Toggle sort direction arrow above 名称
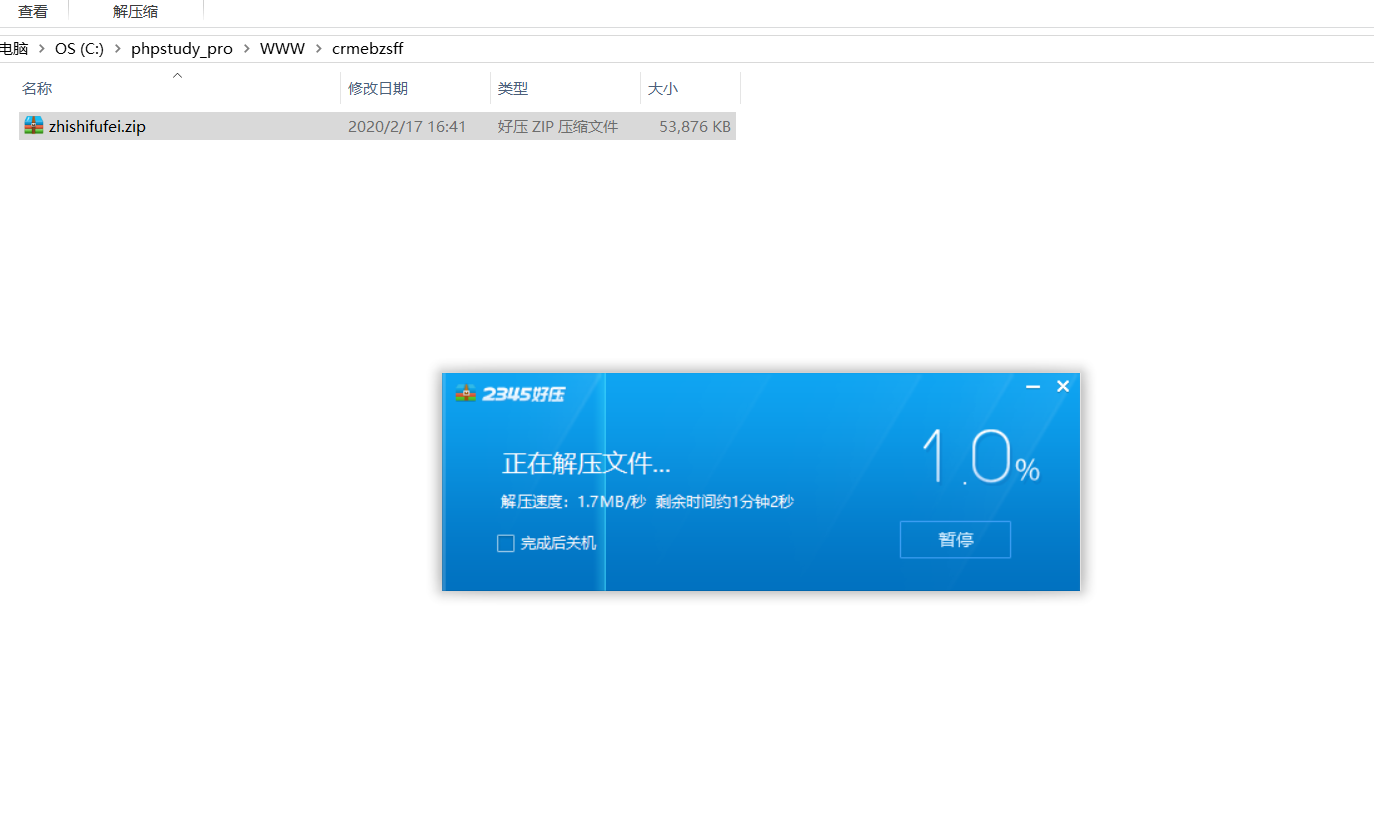Screen dimensions: 1374x814 click(178, 75)
